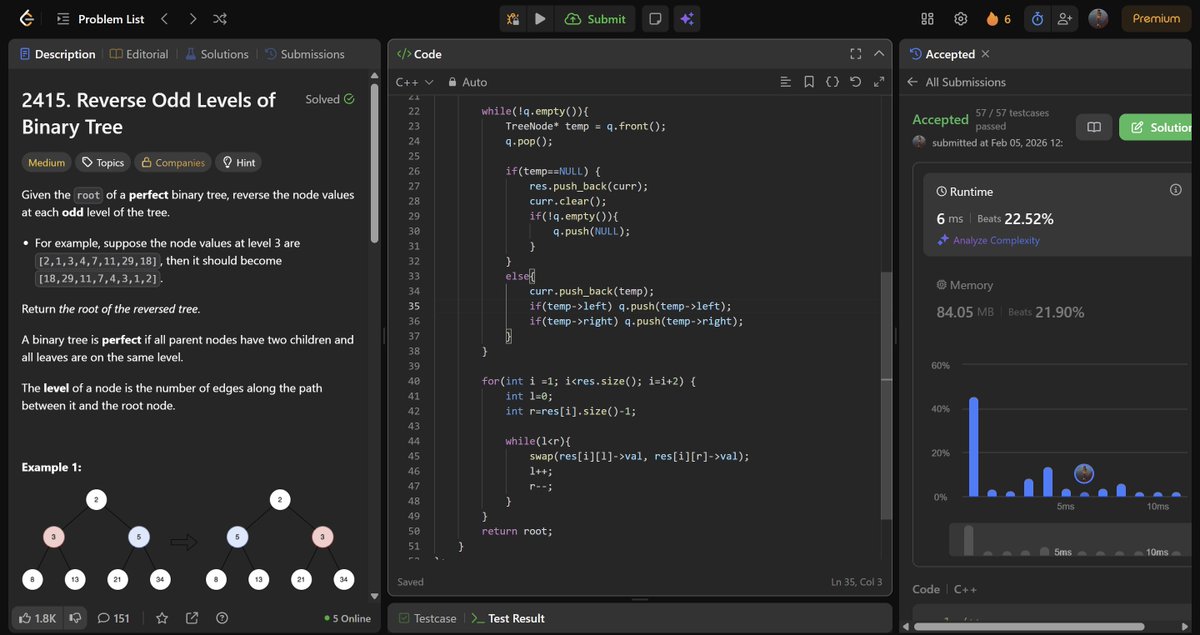Expand the Companies tag

pyautogui.click(x=173, y=162)
